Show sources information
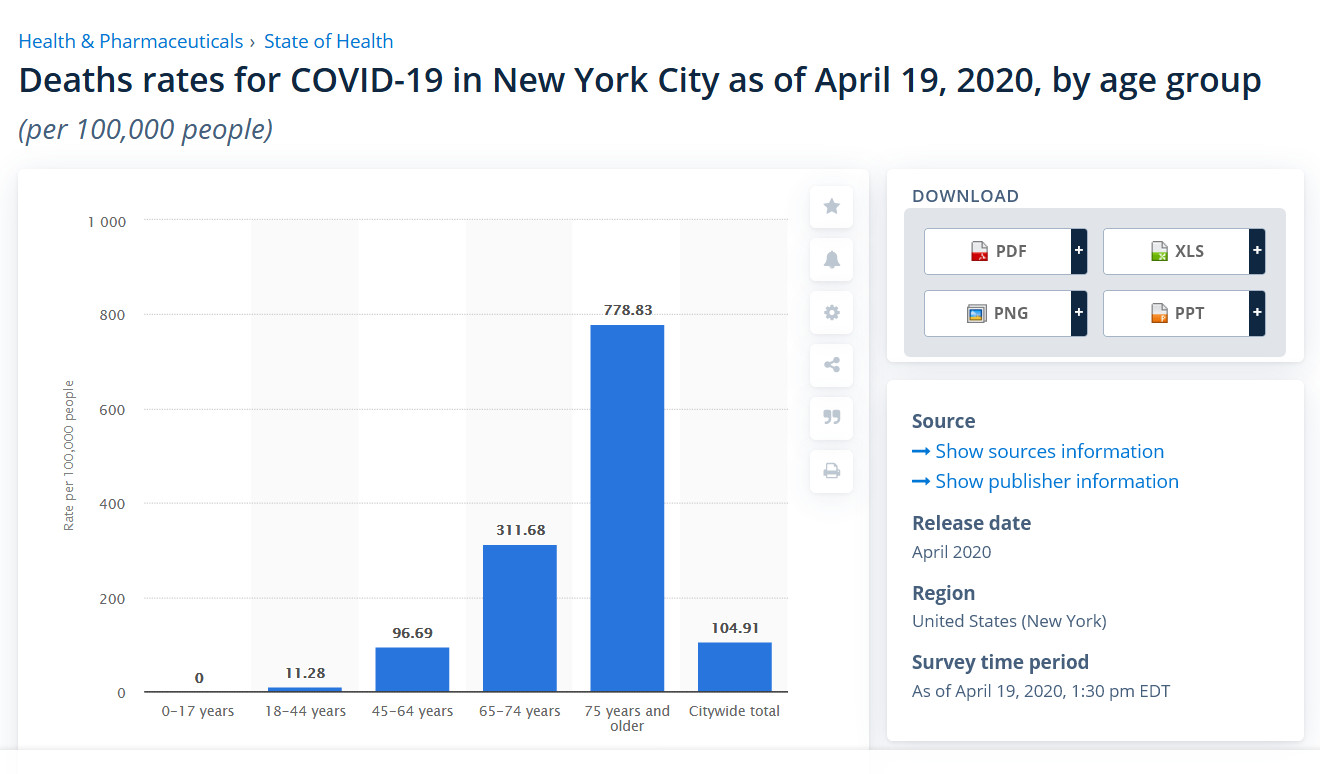The width and height of the screenshot is (1320, 774). click(x=1049, y=451)
